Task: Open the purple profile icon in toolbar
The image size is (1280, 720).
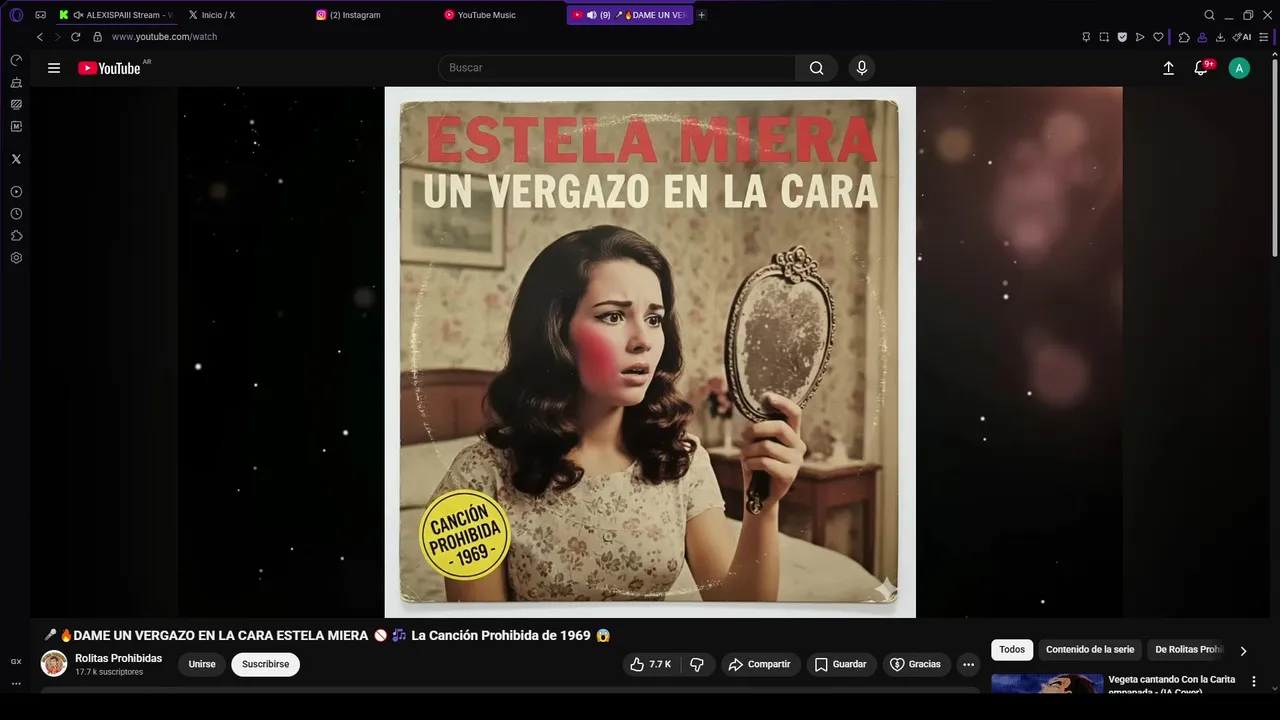Action: click(x=1202, y=37)
